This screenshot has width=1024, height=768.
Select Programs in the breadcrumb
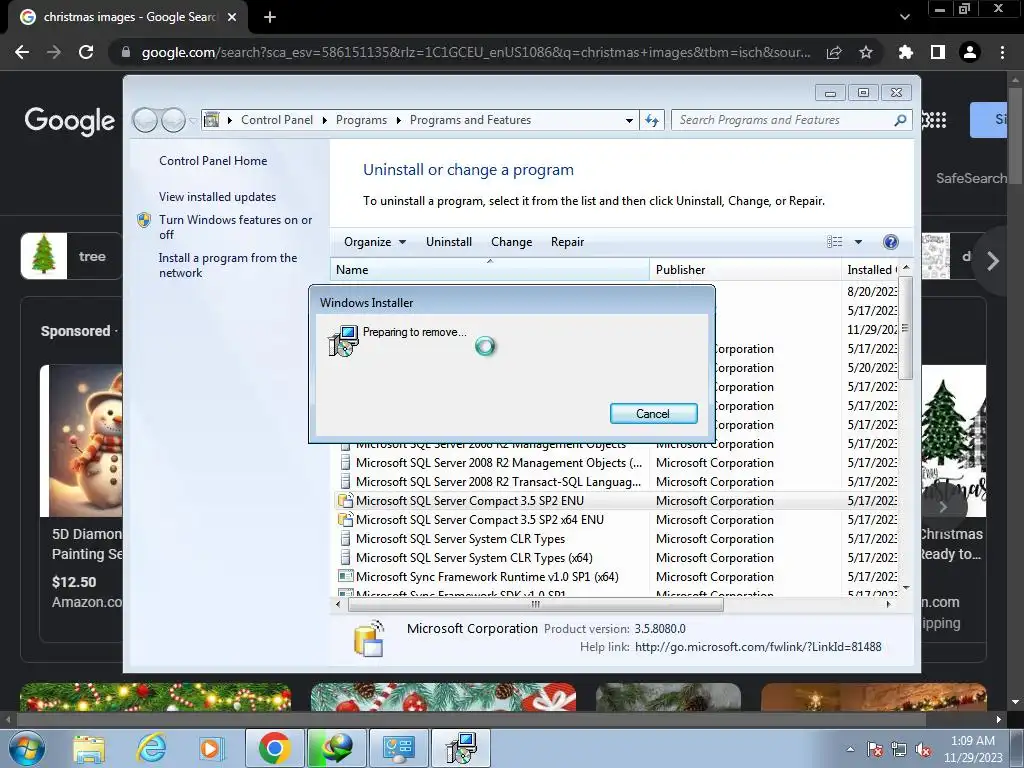(x=361, y=120)
